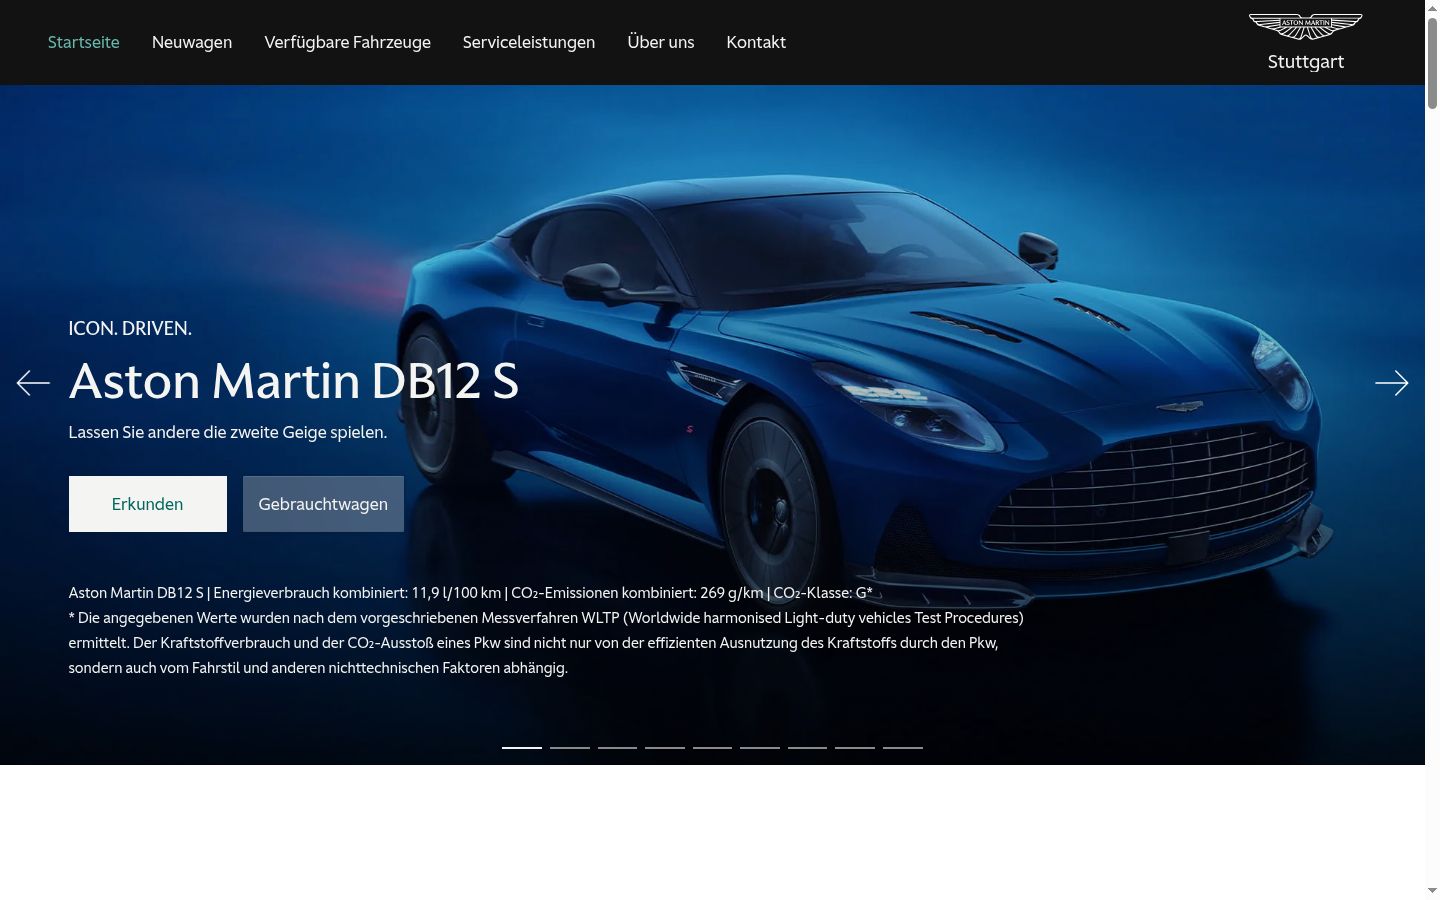Viewport: 1440px width, 900px height.
Task: Click the scrollbar up arrow
Action: (x=1432, y=7)
